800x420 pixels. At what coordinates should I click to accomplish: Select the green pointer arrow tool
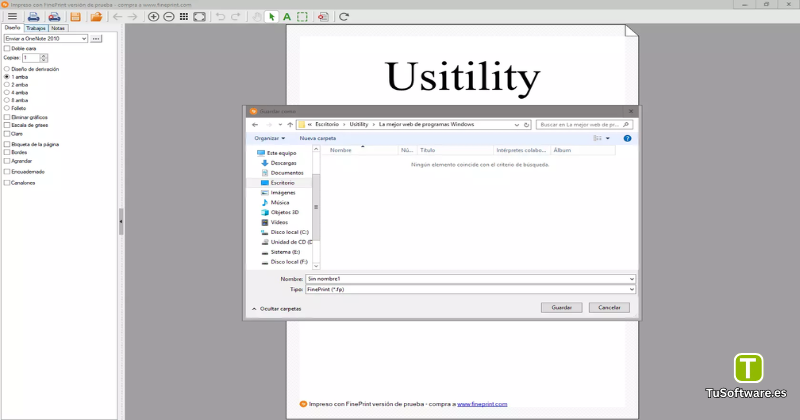pos(271,17)
